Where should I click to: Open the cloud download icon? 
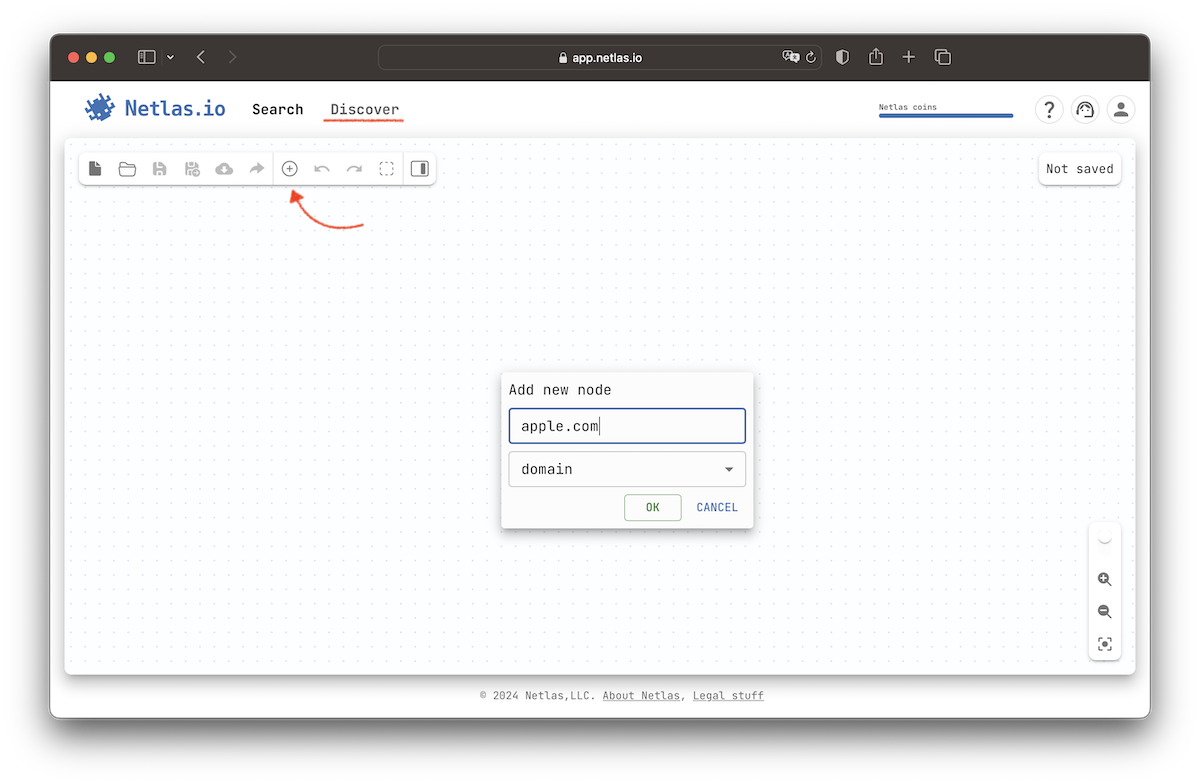[x=224, y=168]
